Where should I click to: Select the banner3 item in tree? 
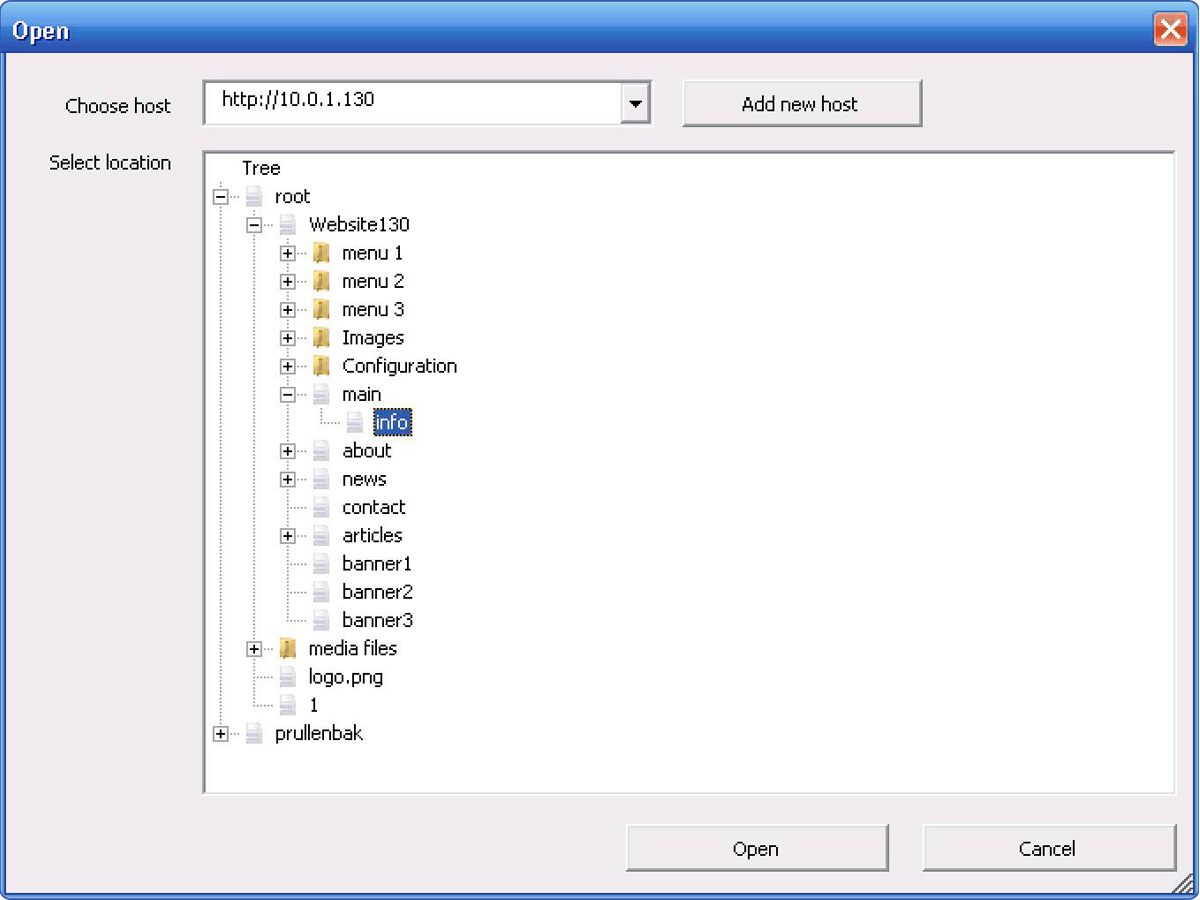pyautogui.click(x=377, y=620)
